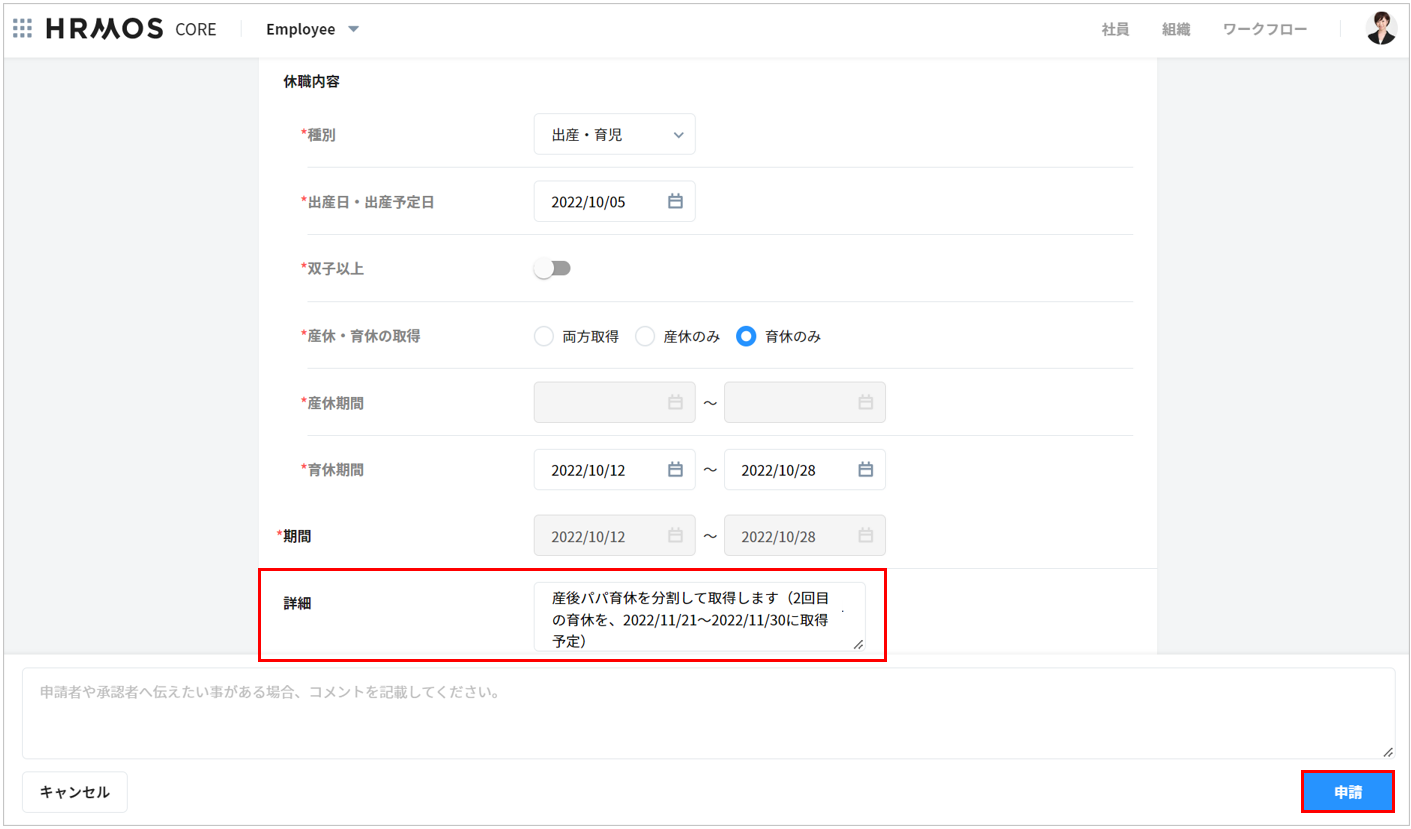Open the app grid launcher icon
Screen dimensions: 1411x829
coord(22,28)
